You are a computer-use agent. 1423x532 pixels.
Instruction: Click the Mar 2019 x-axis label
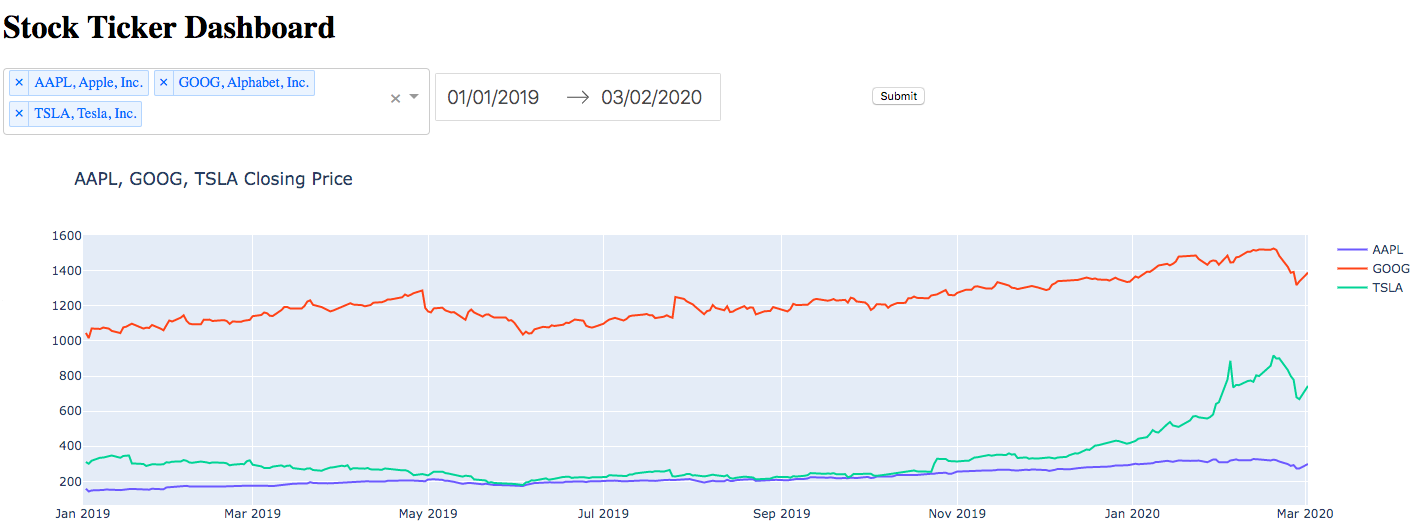pyautogui.click(x=252, y=514)
